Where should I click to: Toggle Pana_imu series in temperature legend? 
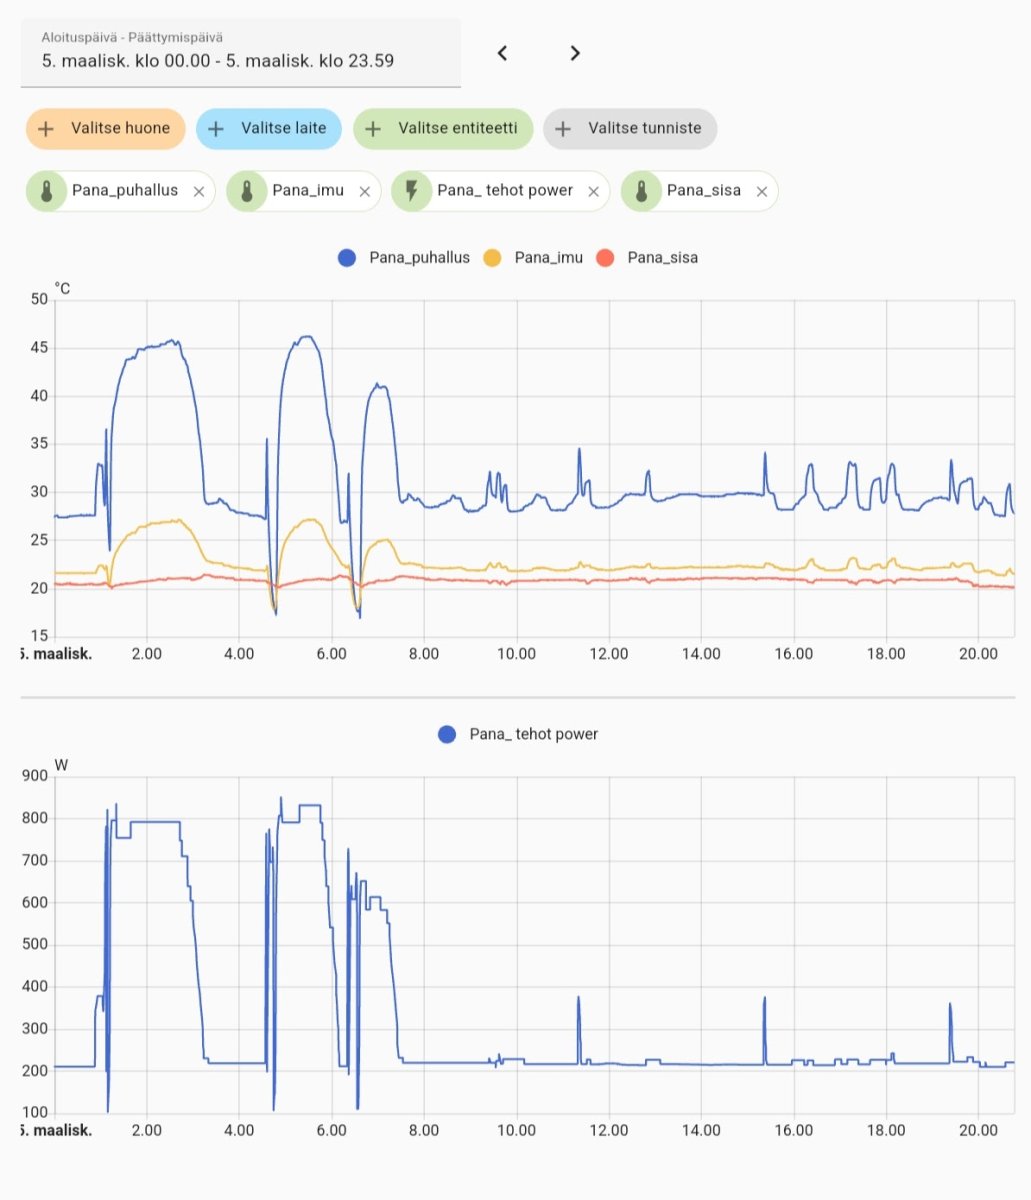(x=534, y=258)
